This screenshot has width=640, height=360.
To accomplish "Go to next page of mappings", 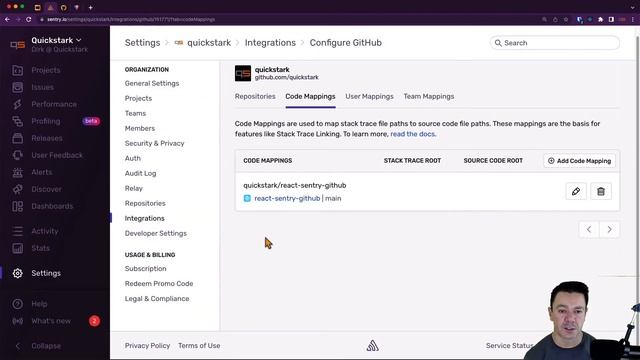I will 609,229.
